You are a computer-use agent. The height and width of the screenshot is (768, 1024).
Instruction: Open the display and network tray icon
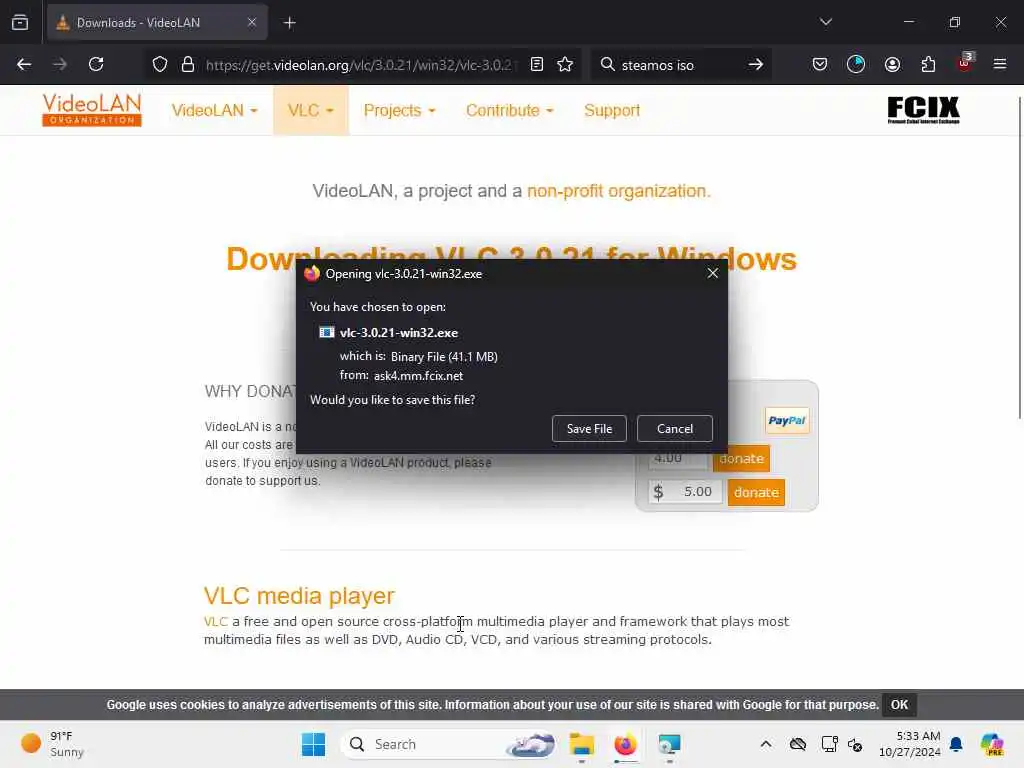tap(829, 744)
